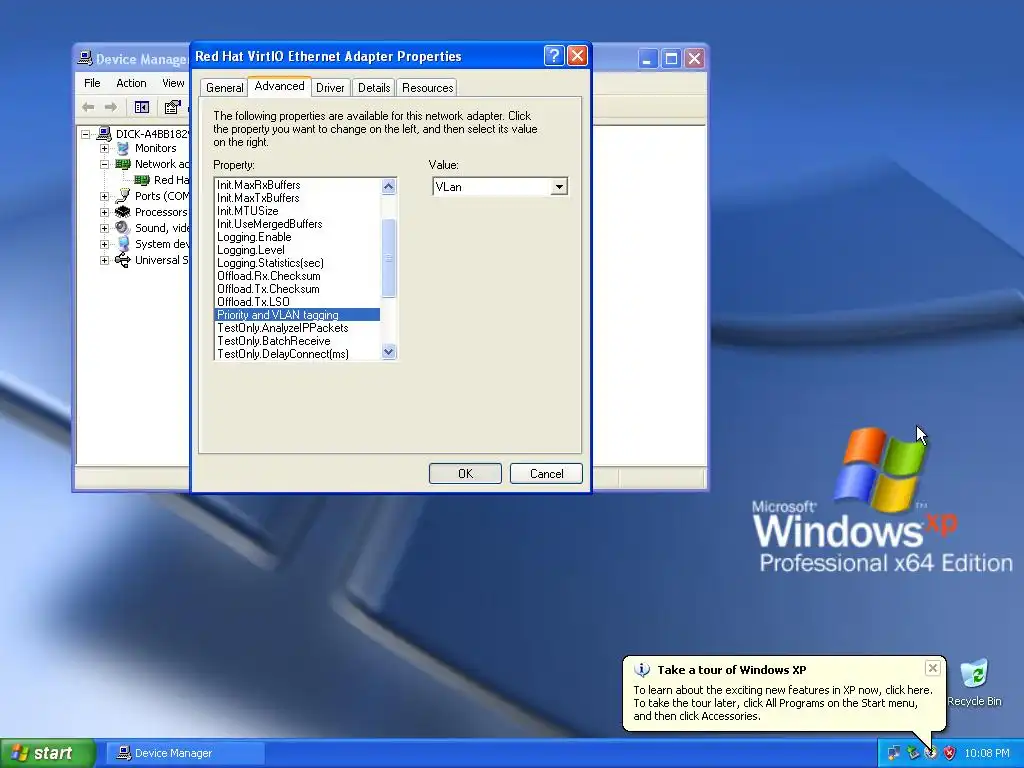Image resolution: width=1024 pixels, height=768 pixels.
Task: Select Init.MaxTxBuffers property
Action: 297,198
